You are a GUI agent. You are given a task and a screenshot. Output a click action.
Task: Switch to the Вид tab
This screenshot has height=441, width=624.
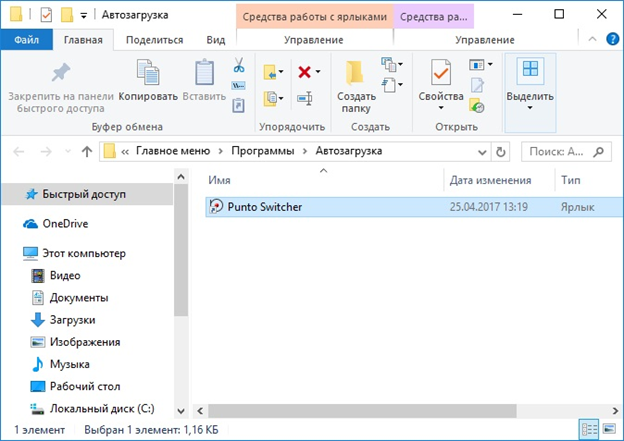(216, 40)
